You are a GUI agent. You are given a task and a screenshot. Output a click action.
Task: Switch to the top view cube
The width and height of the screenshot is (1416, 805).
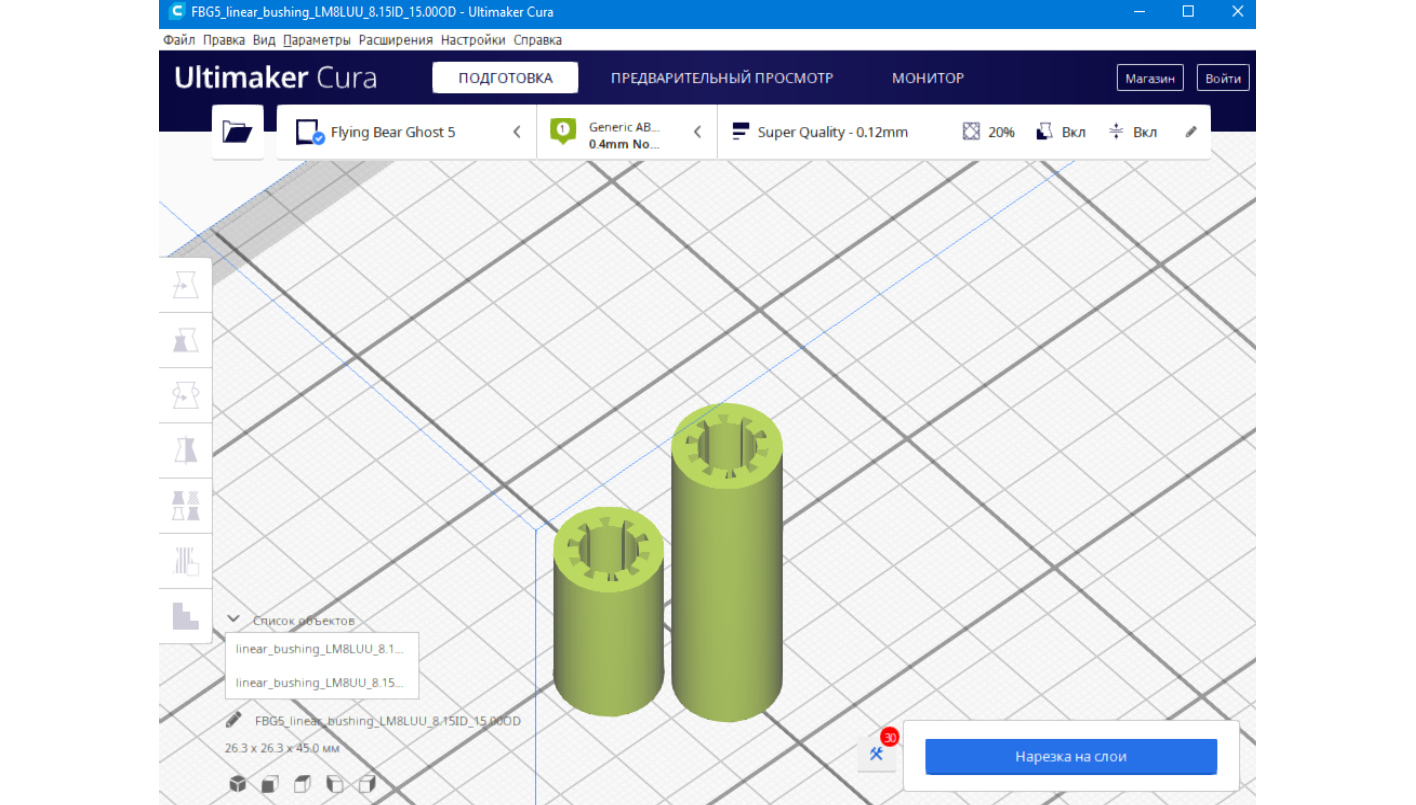302,784
